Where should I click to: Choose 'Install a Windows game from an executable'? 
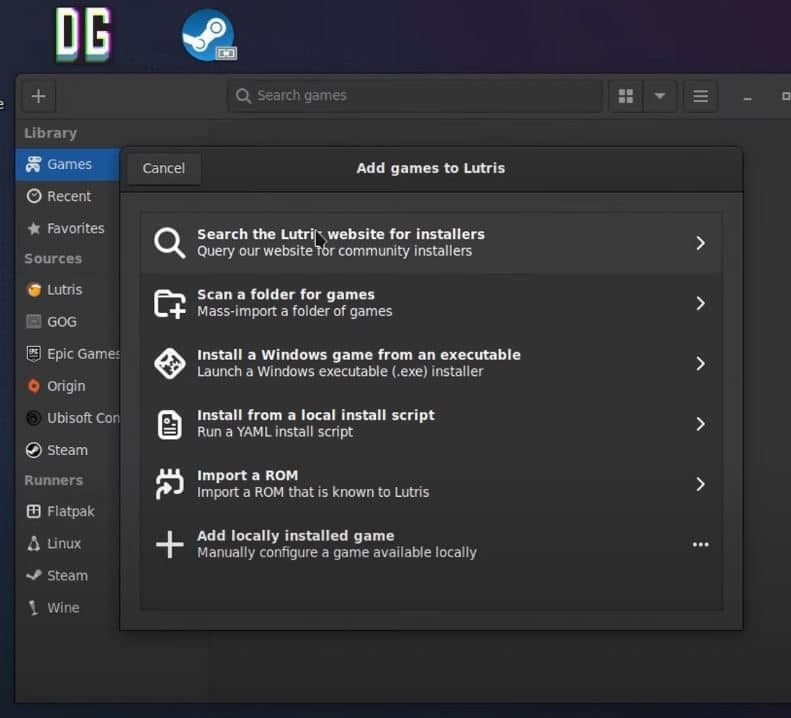point(431,363)
